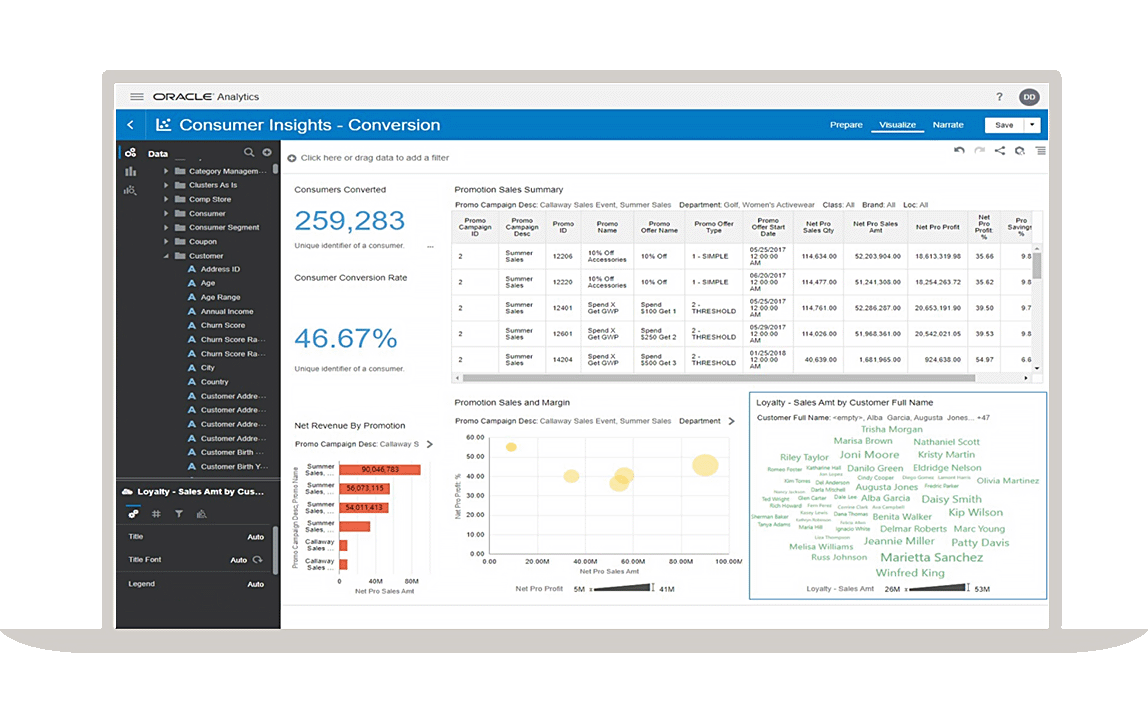Click the Legend Auto value
This screenshot has width=1148, height=724.
point(256,584)
